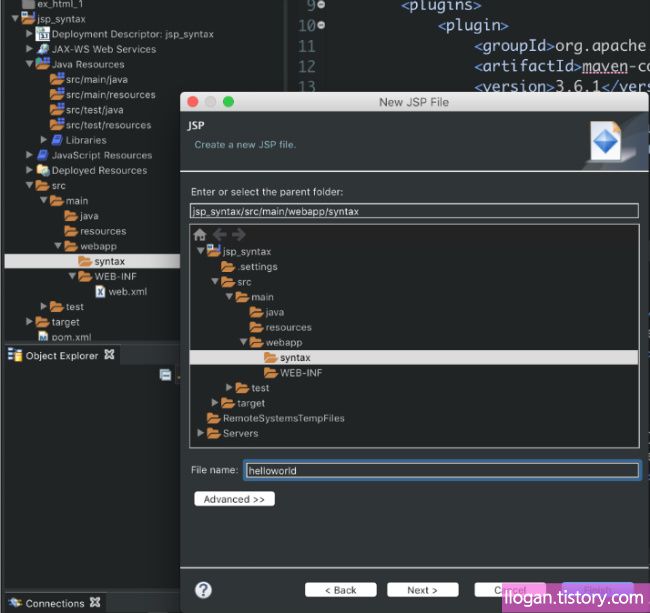Collapse jsp_syntax project in Project Explorer
This screenshot has width=650, height=613.
[15, 18]
